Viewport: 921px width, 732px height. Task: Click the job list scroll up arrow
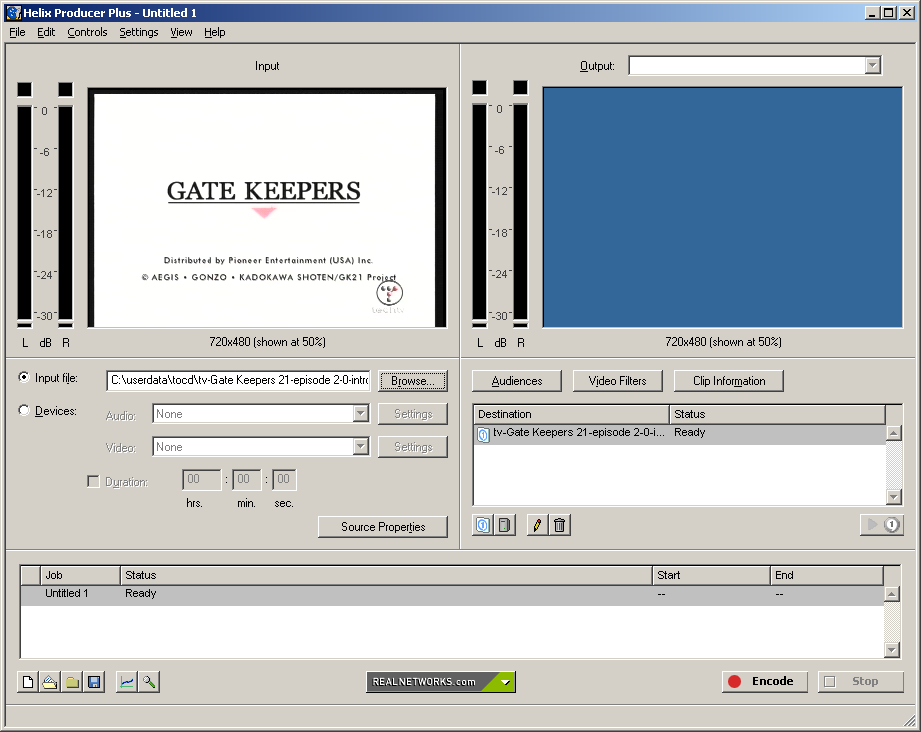(x=892, y=594)
